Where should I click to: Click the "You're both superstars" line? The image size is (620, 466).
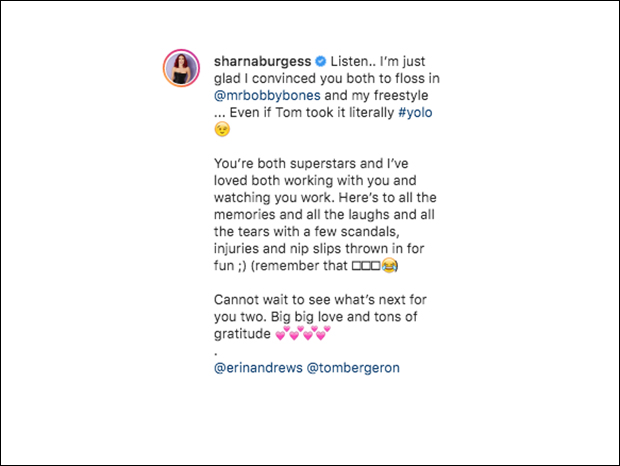[x=311, y=164]
